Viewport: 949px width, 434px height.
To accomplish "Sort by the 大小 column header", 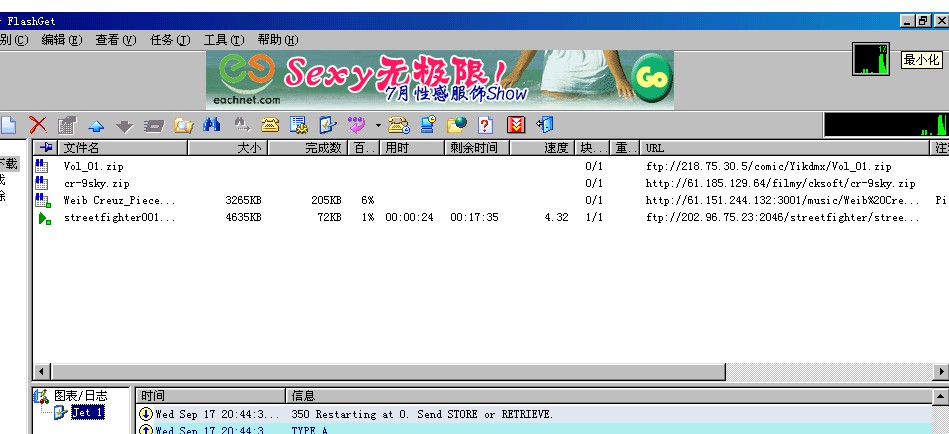I will (228, 148).
